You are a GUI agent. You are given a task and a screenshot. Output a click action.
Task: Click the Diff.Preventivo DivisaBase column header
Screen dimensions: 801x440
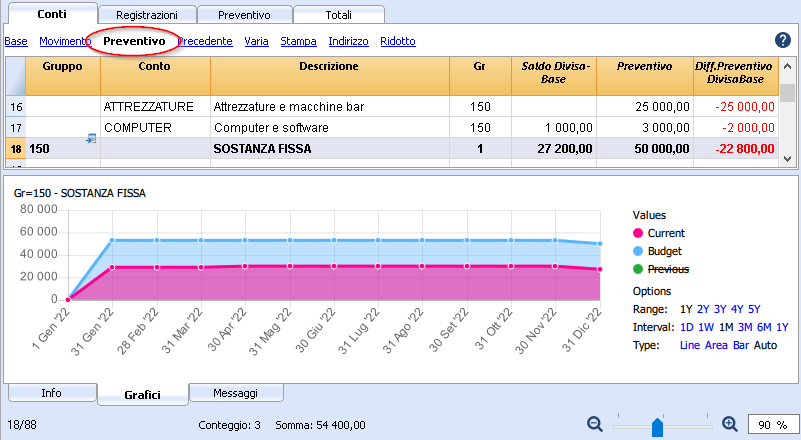tap(736, 76)
